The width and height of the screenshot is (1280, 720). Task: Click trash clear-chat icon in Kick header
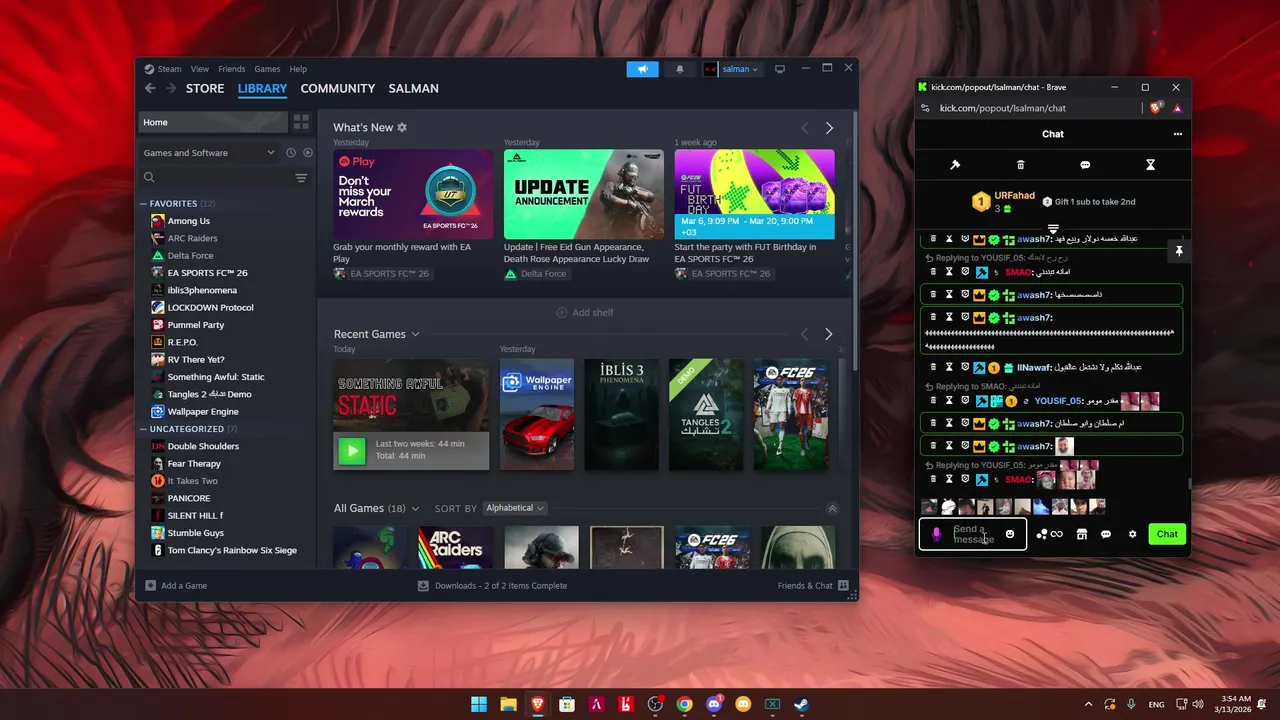(1020, 165)
